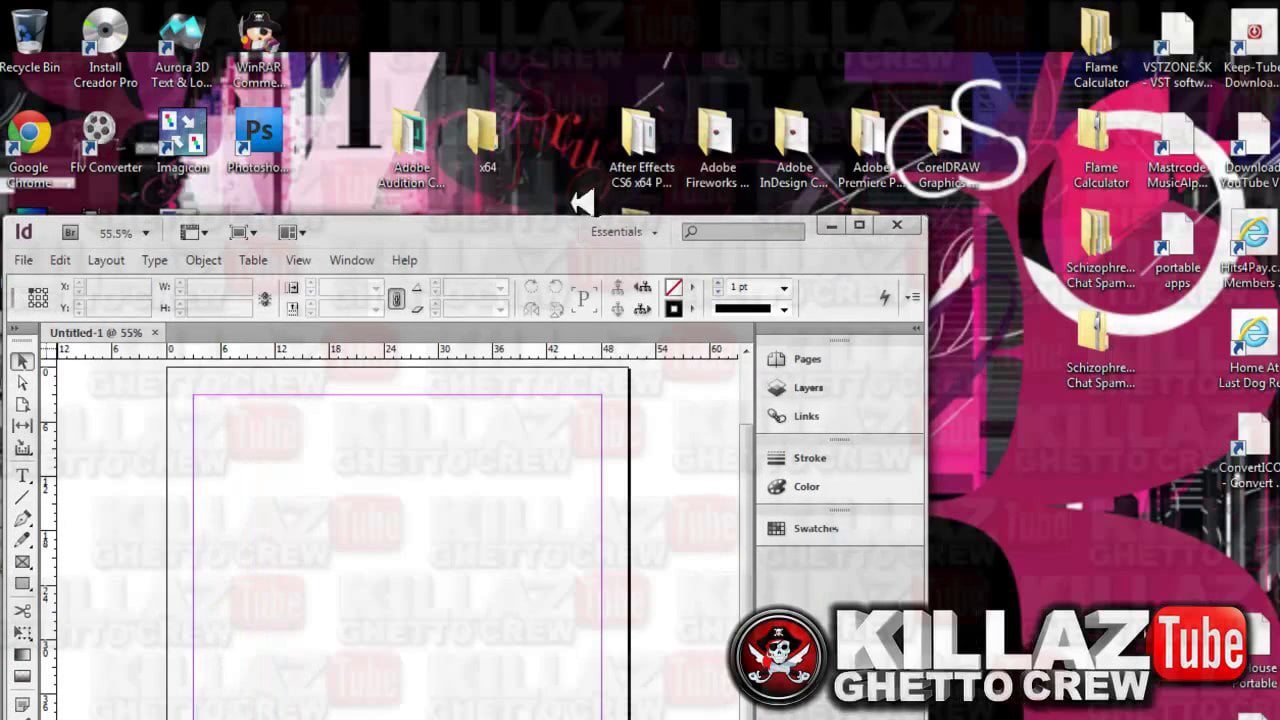
Task: Open the Table menu
Action: [253, 260]
